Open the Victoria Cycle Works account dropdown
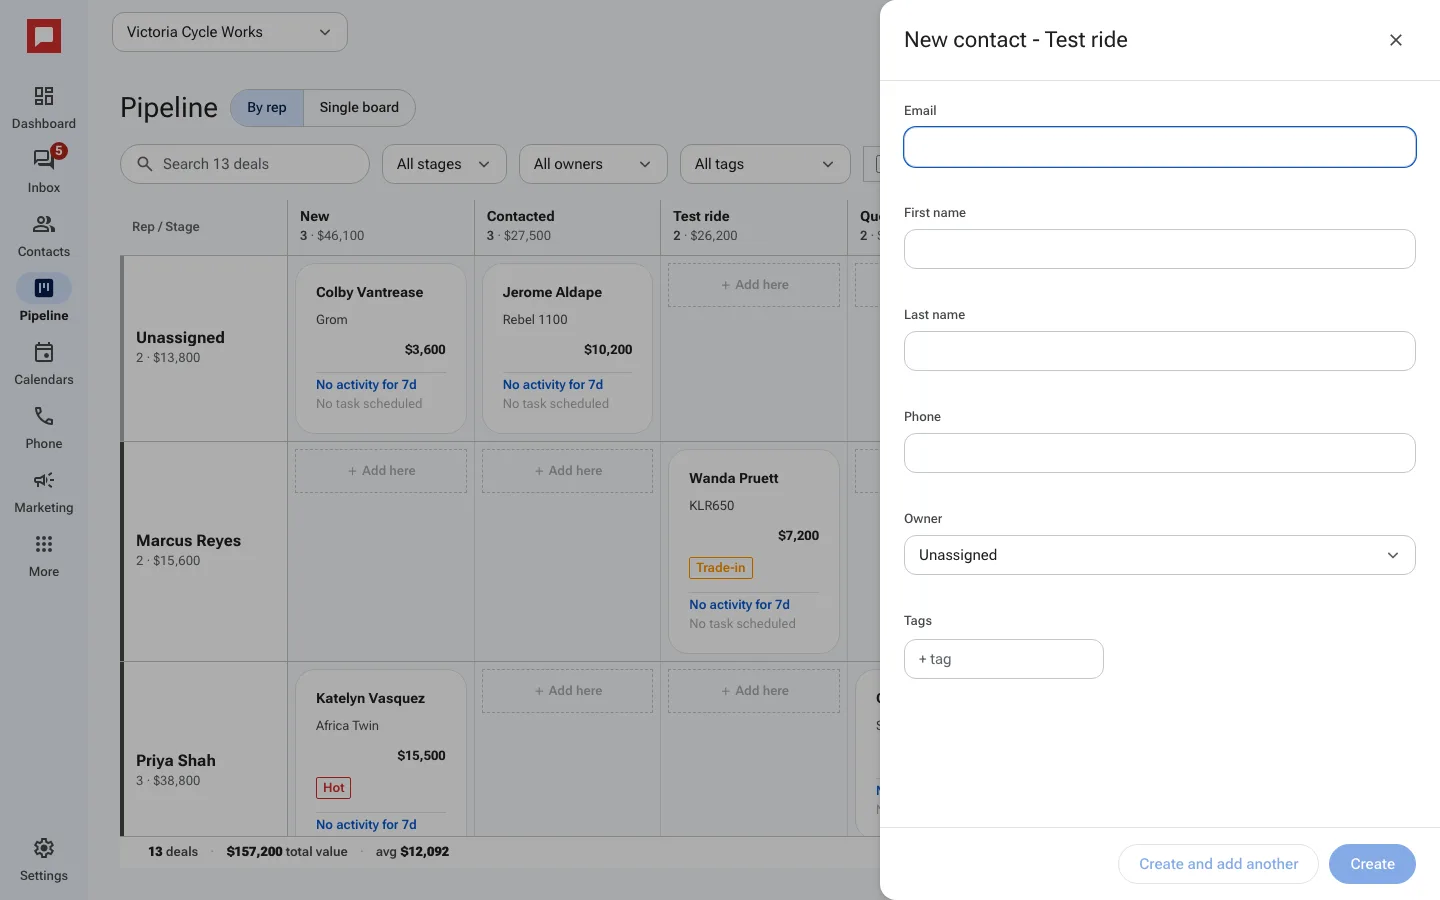1440x900 pixels. (x=230, y=32)
